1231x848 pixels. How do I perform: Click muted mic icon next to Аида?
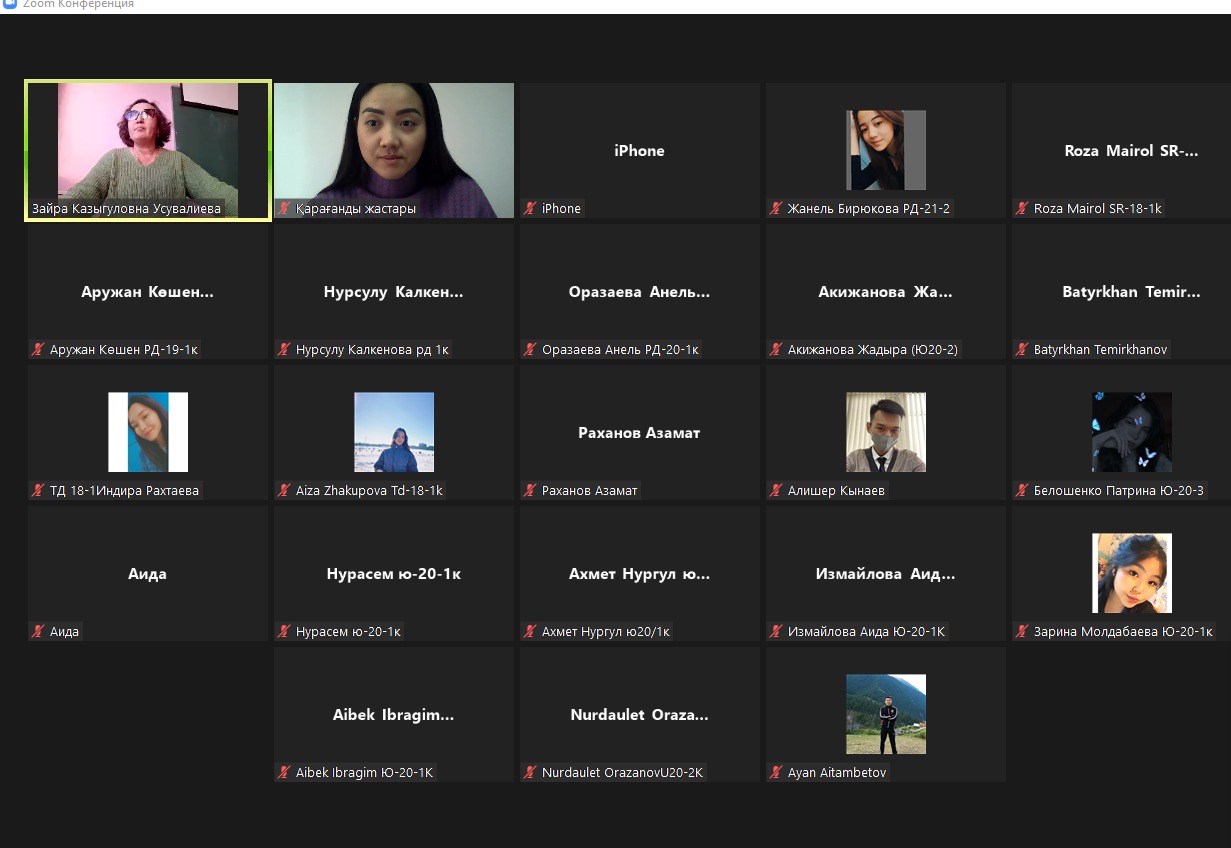coord(39,632)
